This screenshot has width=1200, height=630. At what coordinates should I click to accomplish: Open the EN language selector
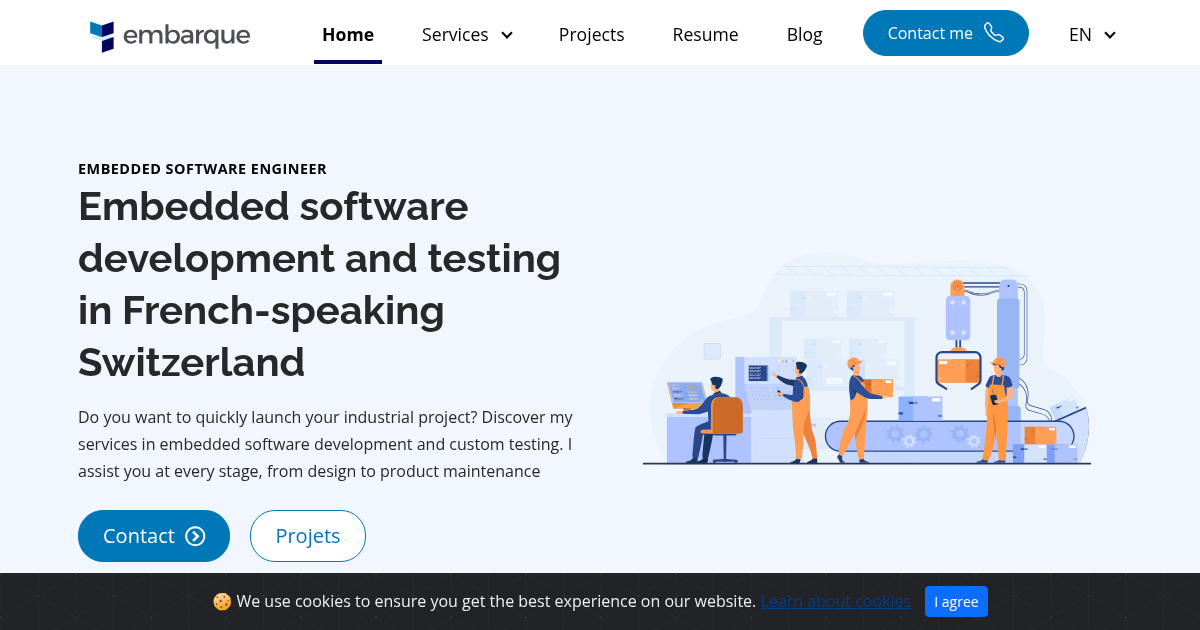click(x=1092, y=34)
